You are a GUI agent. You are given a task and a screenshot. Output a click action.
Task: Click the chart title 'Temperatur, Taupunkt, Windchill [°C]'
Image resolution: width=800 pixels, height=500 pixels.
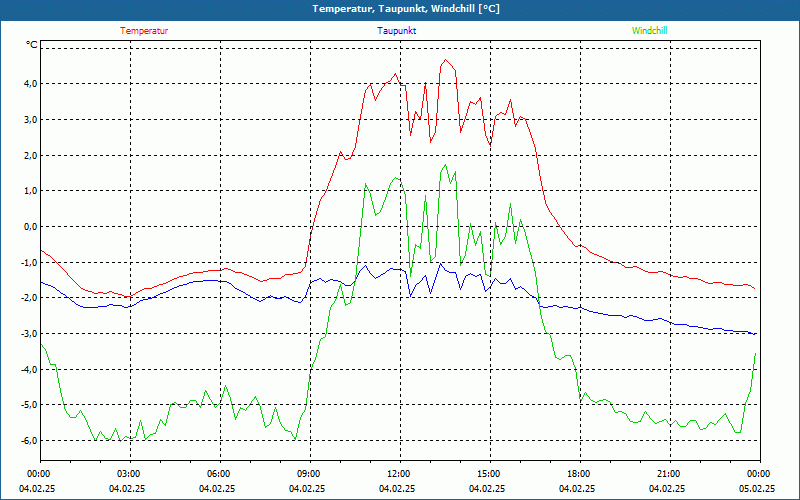pyautogui.click(x=406, y=9)
